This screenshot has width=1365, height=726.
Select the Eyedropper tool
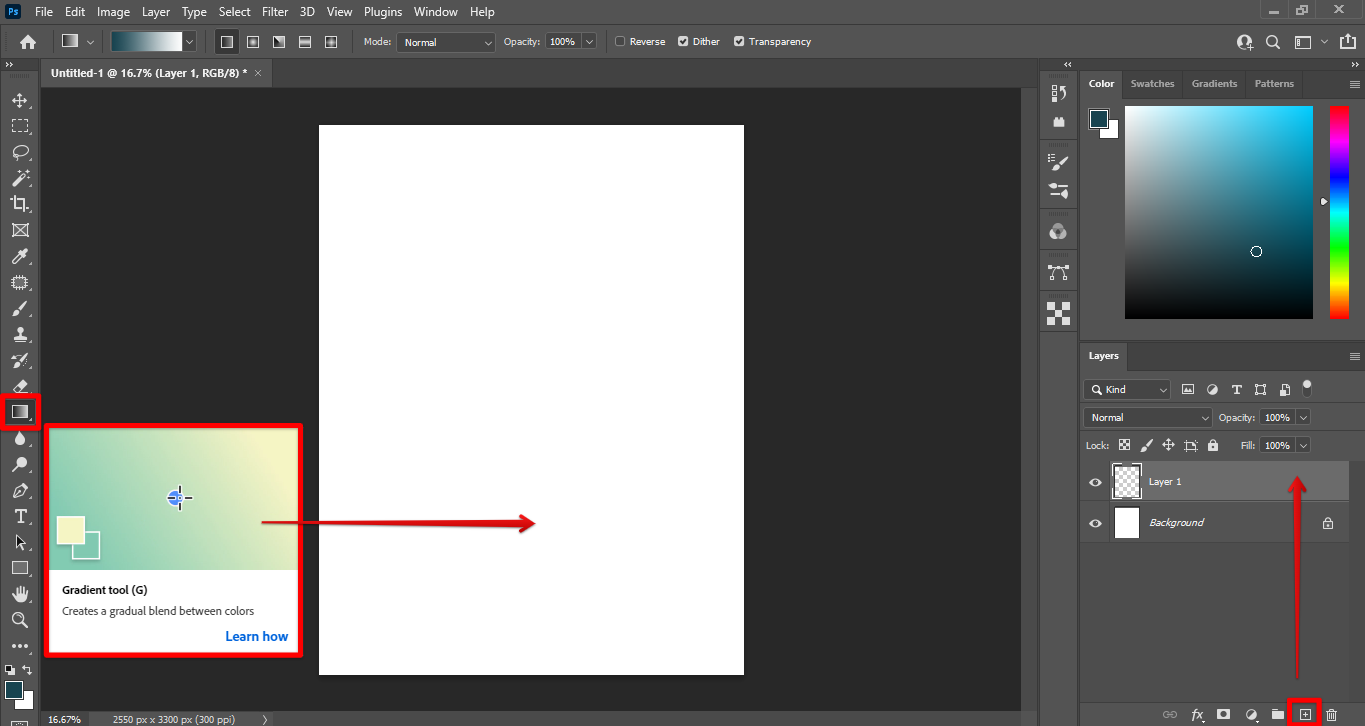click(x=20, y=257)
